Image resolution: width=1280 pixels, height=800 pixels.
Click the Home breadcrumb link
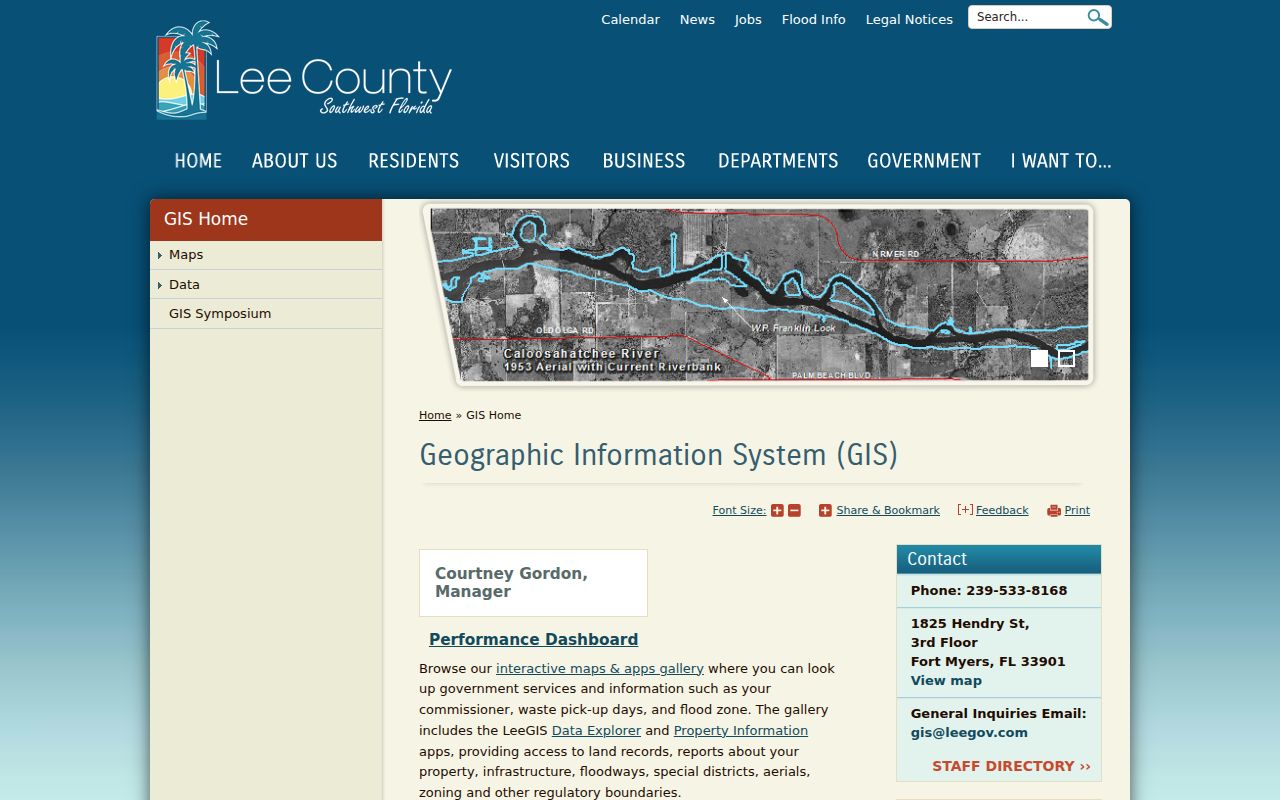pos(435,415)
